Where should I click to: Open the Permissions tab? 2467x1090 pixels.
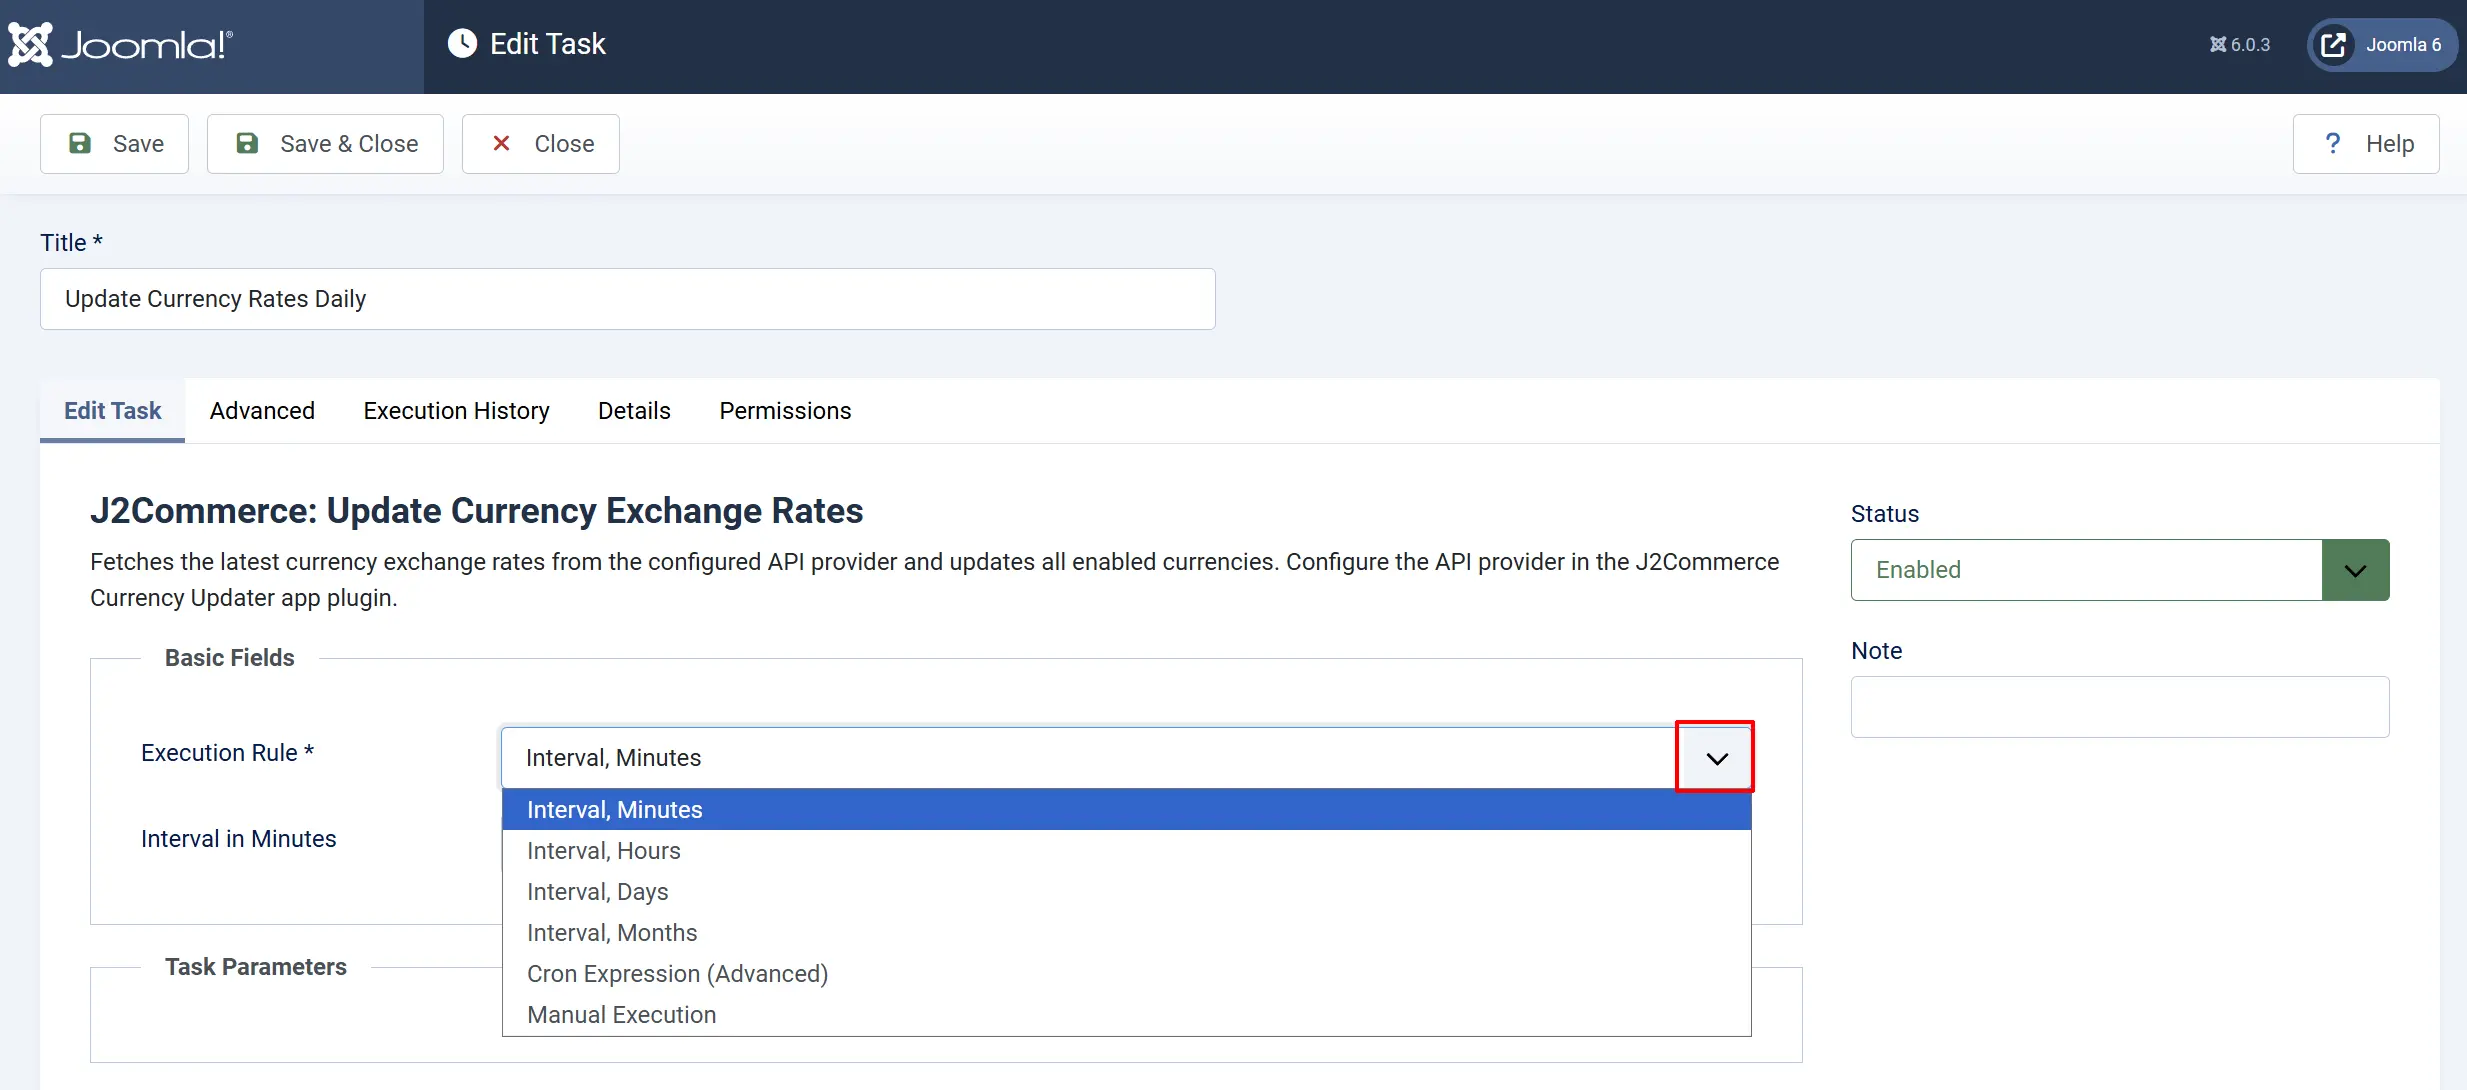tap(786, 411)
